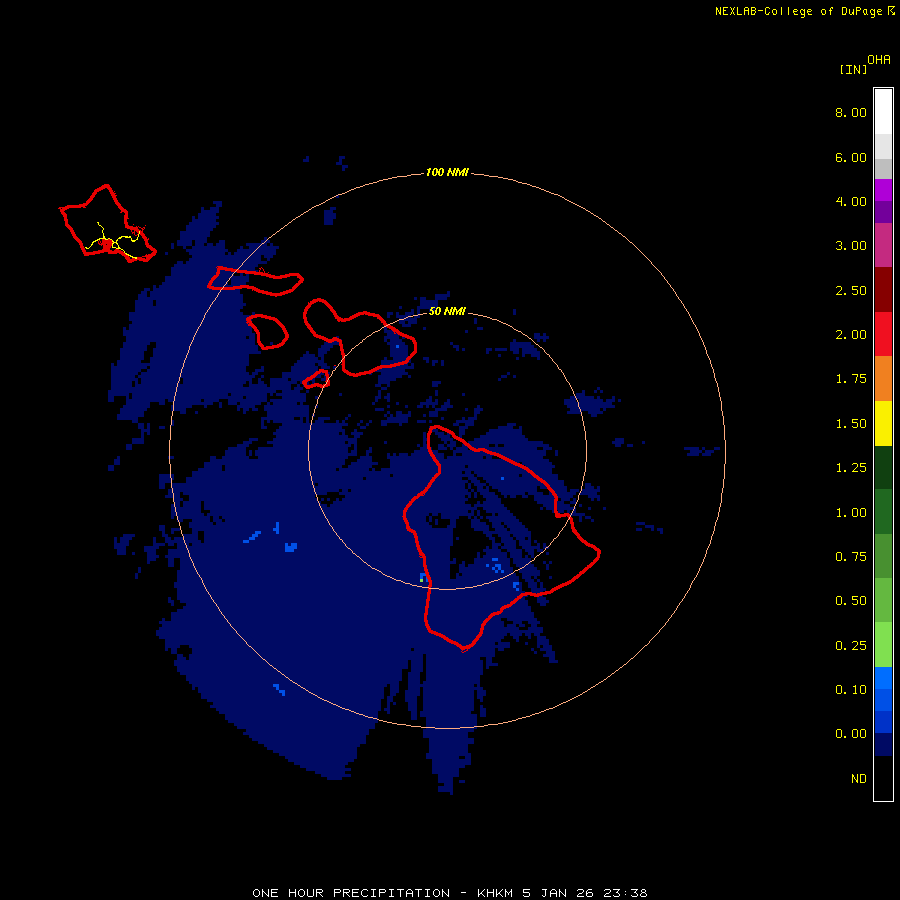Click the 50 NMI range ring label
Screen dimensions: 900x900
447,311
